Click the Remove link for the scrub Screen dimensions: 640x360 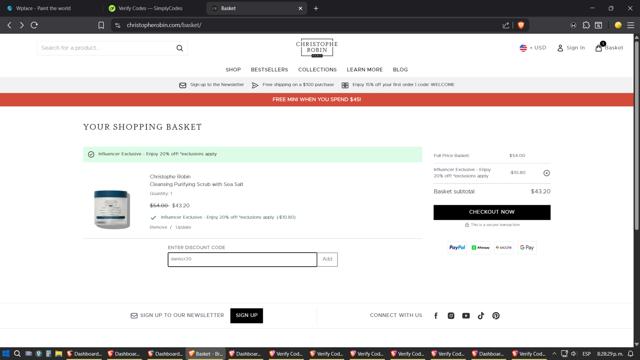coord(158,227)
